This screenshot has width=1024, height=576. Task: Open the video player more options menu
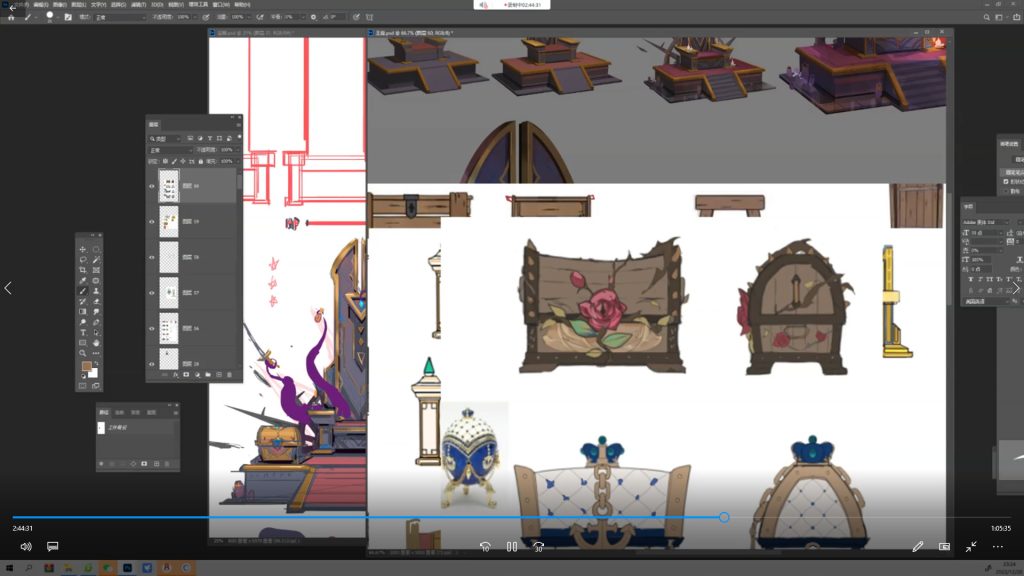tap(997, 547)
